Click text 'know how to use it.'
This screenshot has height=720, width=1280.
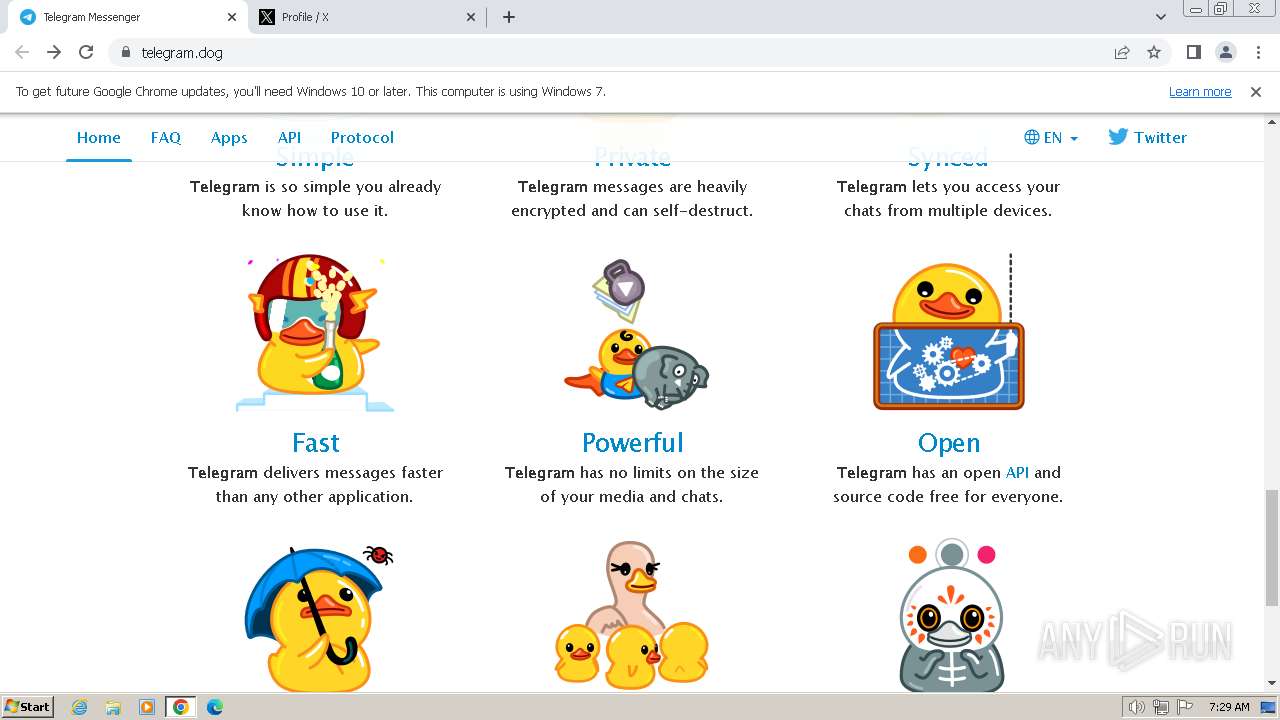(315, 211)
